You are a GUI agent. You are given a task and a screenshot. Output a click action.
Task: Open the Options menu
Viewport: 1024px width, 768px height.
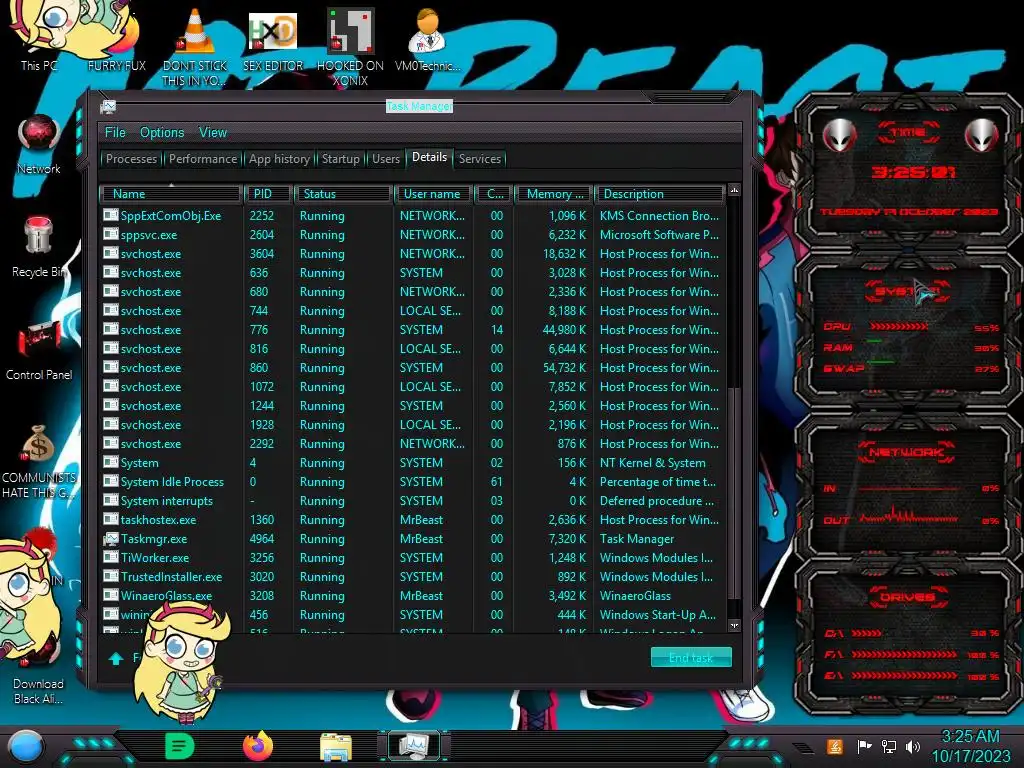[x=162, y=133]
